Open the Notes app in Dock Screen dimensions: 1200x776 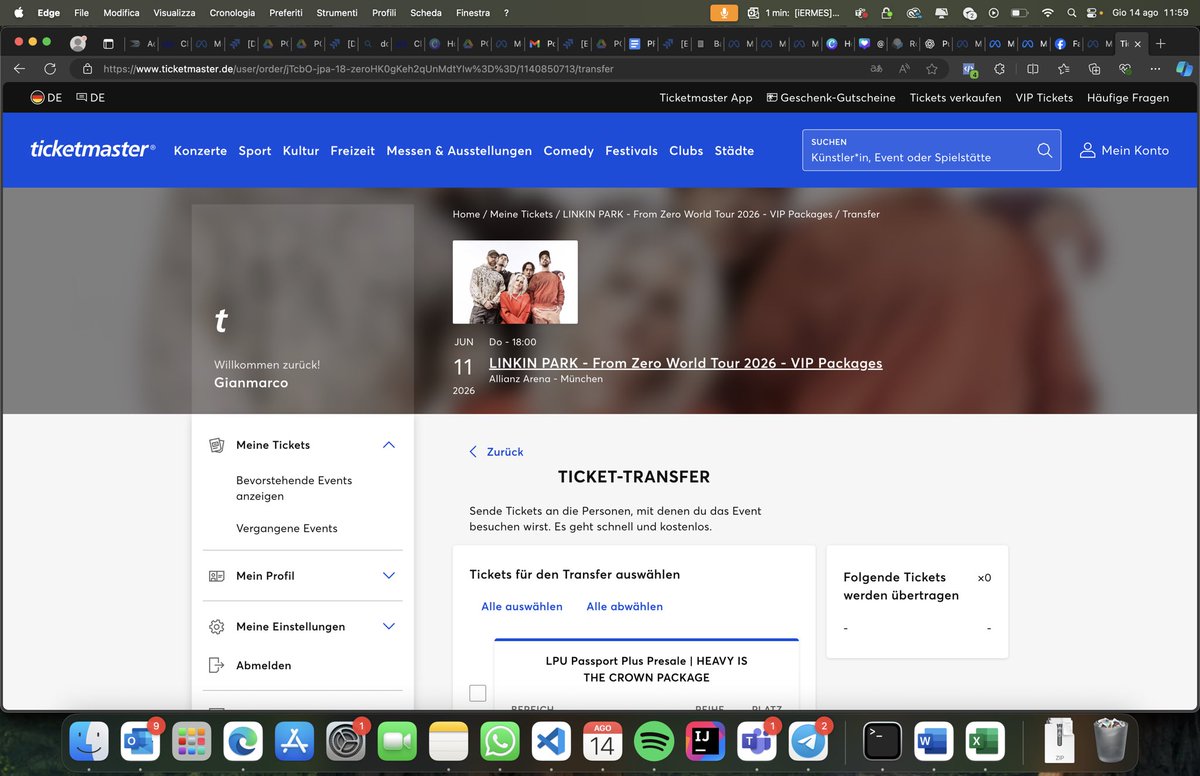(x=449, y=741)
